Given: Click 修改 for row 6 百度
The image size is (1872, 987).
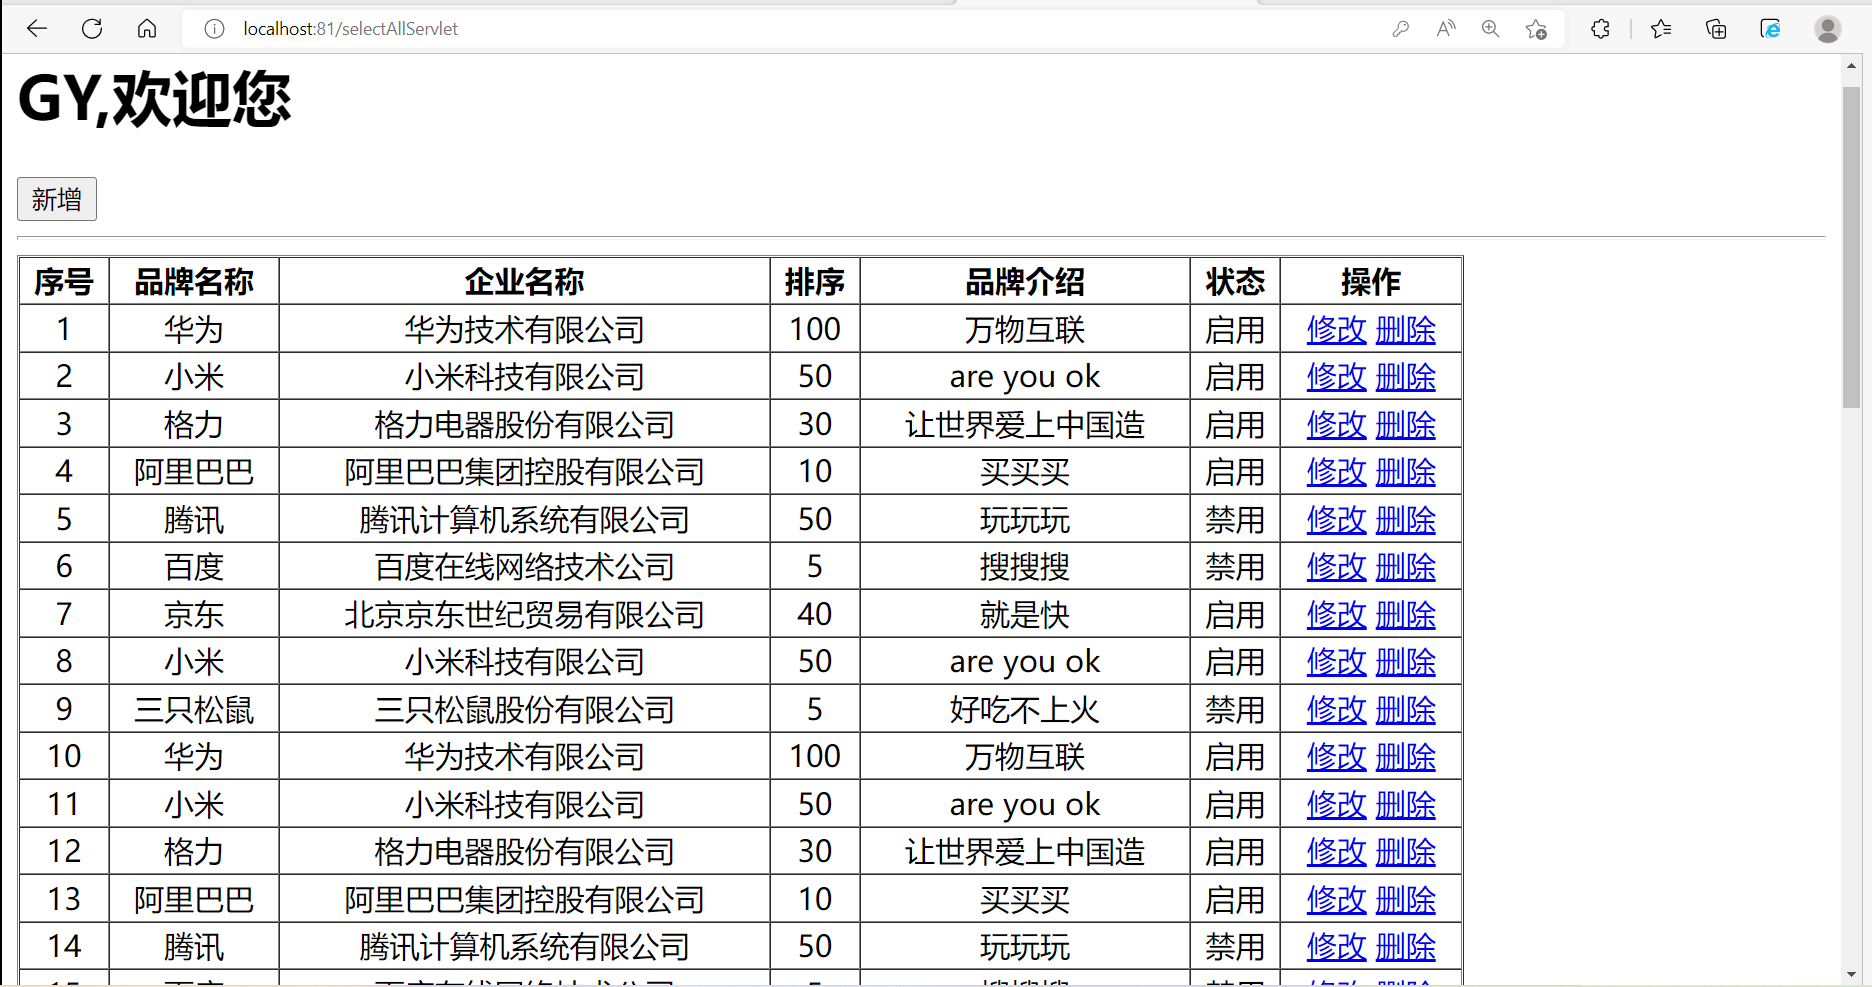Looking at the screenshot, I should click(1336, 566).
